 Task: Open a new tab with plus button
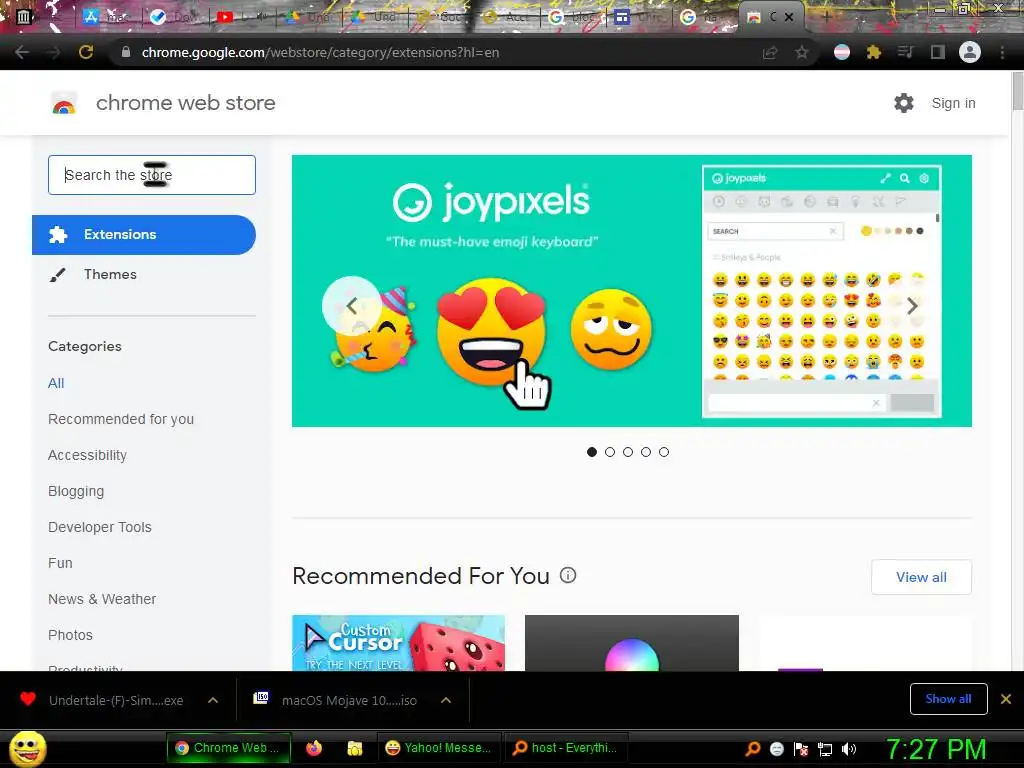click(826, 17)
